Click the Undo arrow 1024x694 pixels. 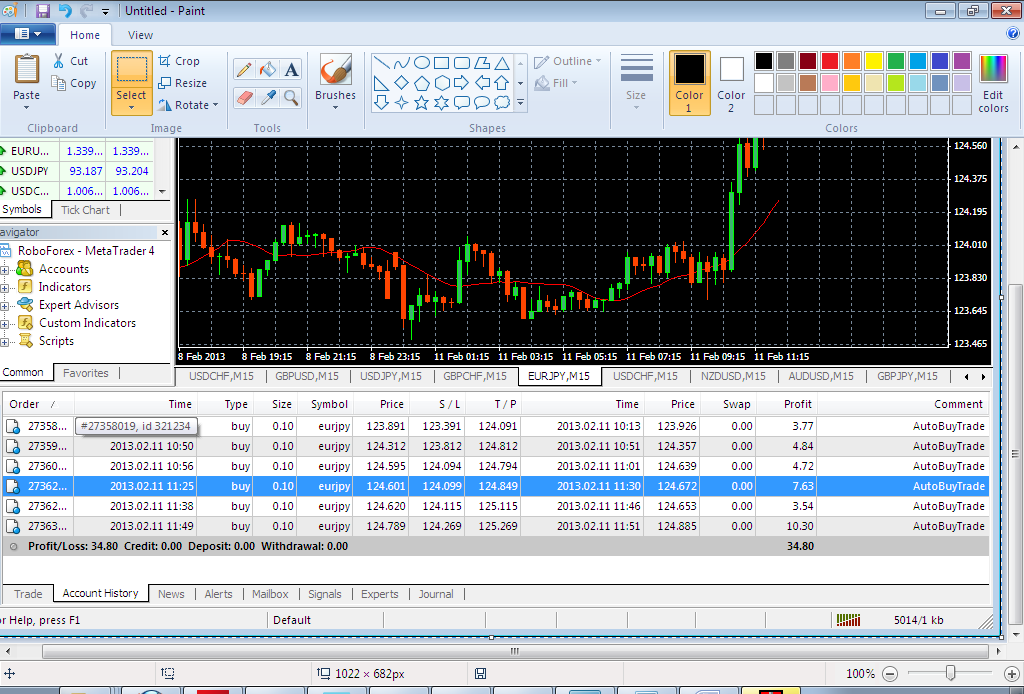pos(65,10)
